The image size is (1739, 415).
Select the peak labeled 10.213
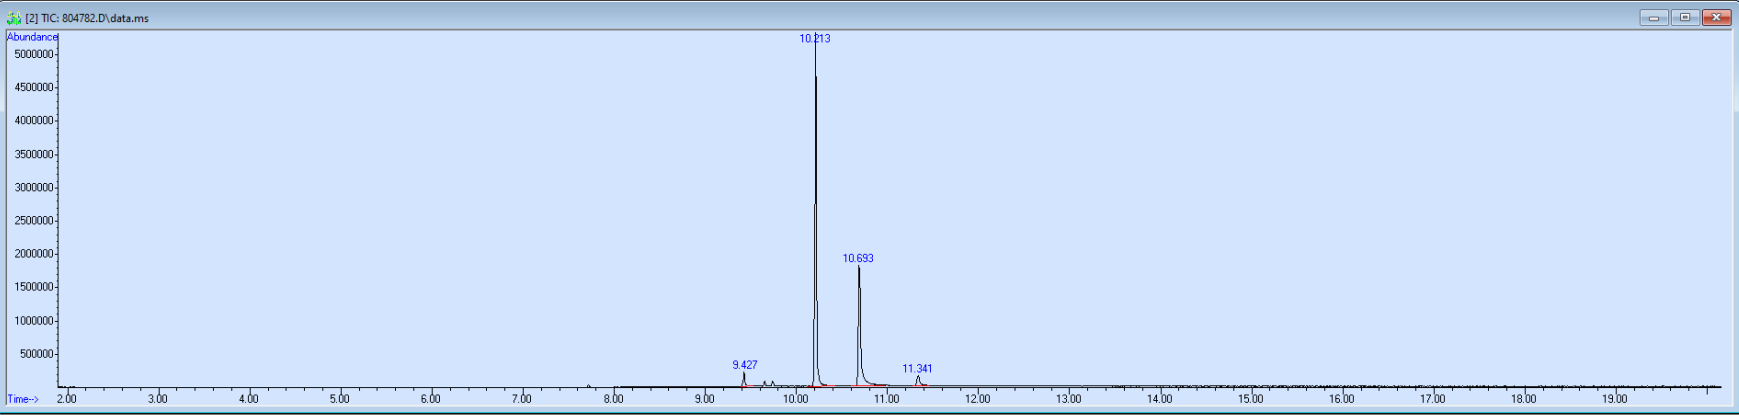[815, 39]
